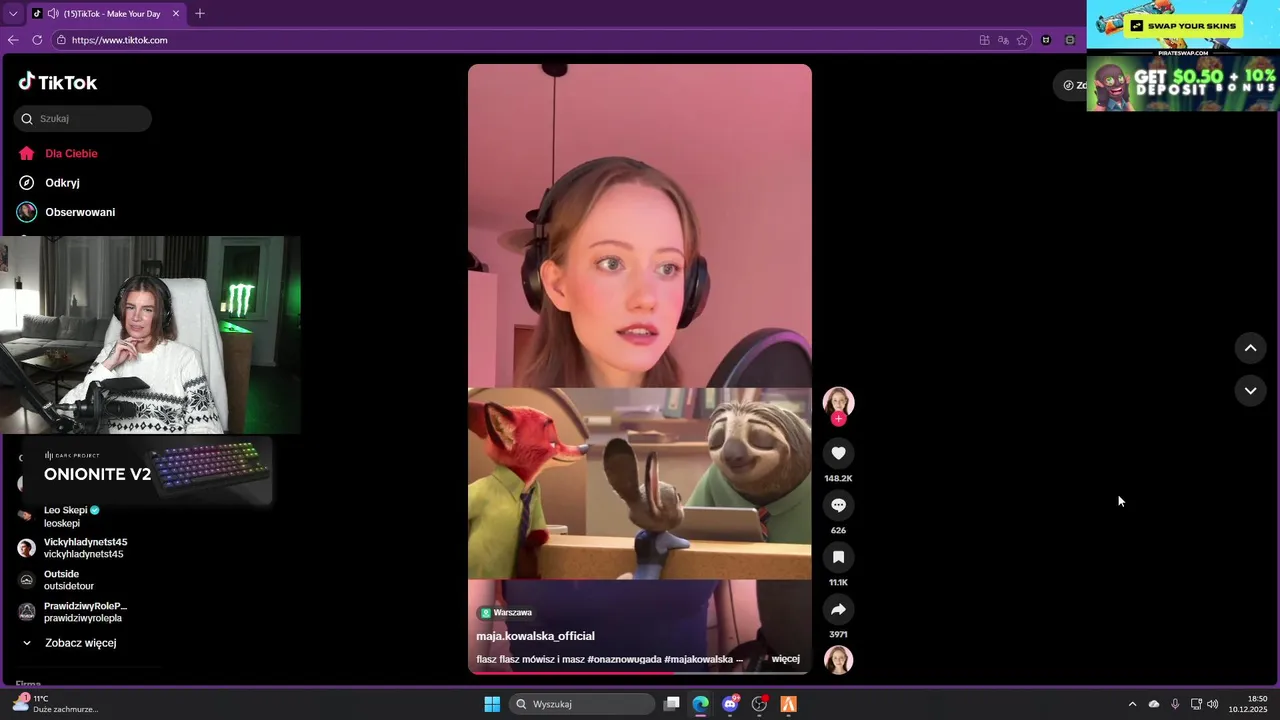Viewport: 1280px width, 720px height.
Task: View site information lock icon
Action: coord(61,40)
